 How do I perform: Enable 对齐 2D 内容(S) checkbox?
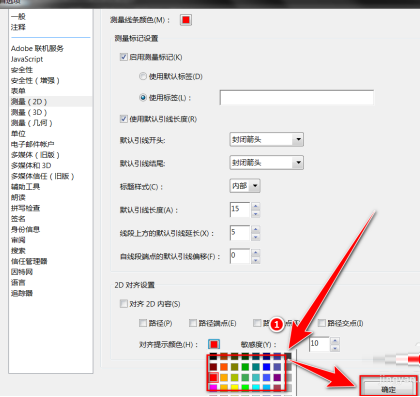point(123,304)
